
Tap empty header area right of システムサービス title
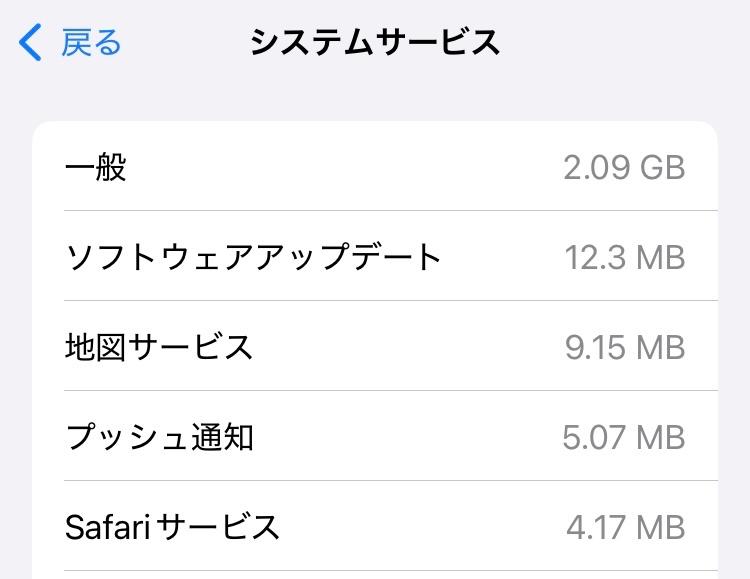(620, 43)
